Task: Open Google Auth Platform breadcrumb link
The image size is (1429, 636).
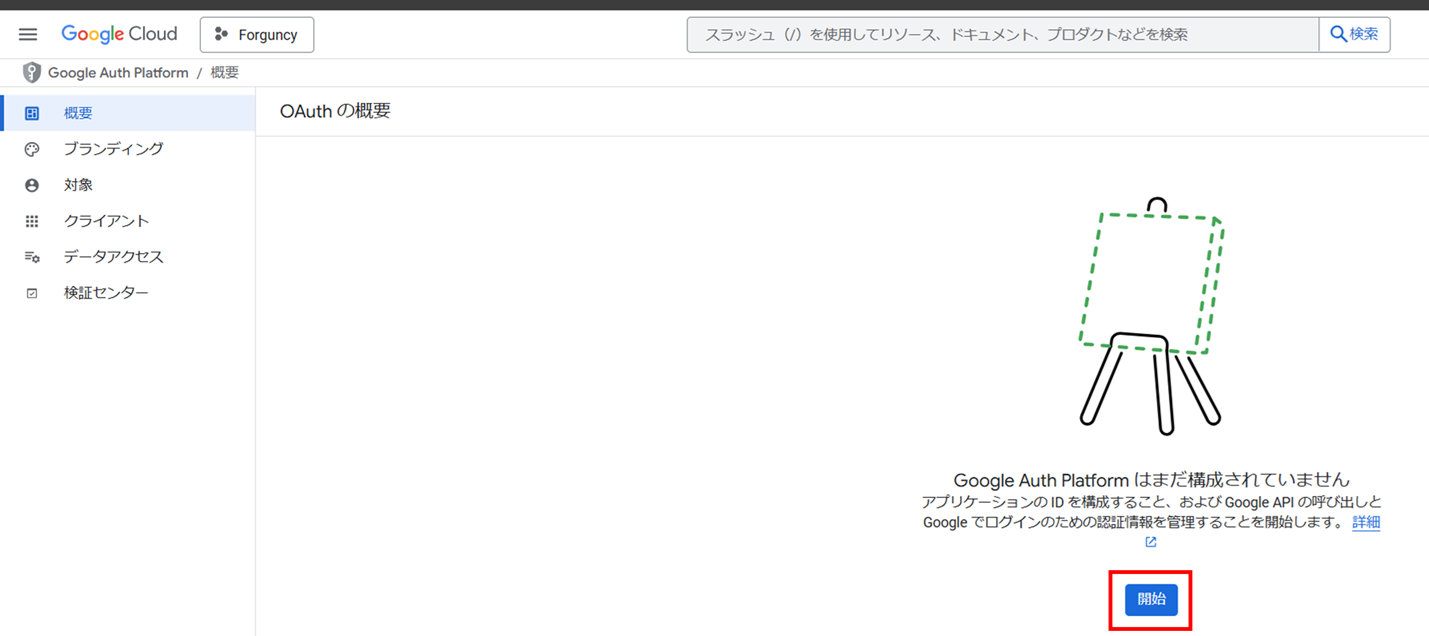Action: [x=118, y=73]
